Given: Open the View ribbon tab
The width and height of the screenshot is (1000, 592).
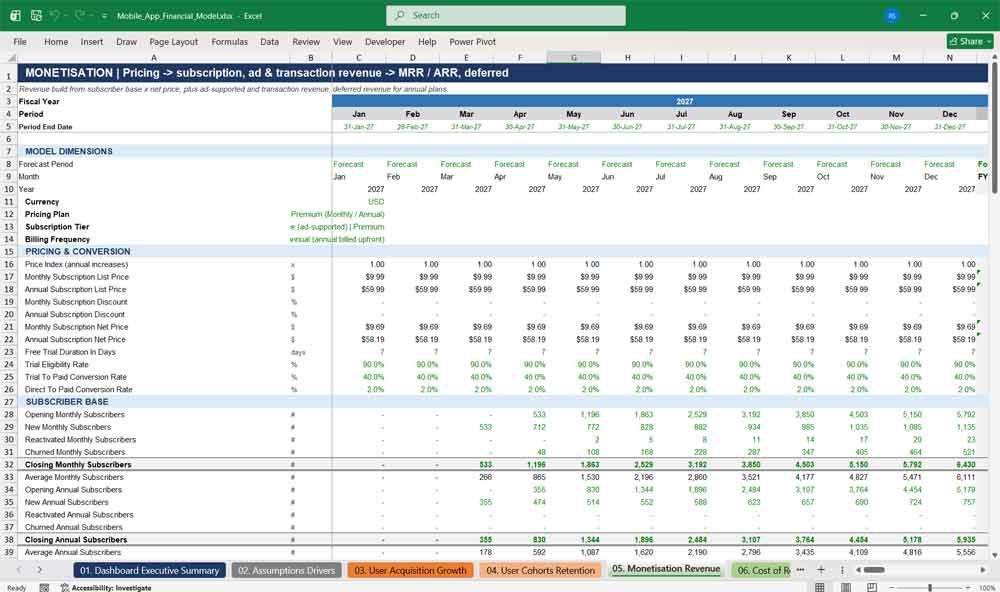Looking at the screenshot, I should point(342,41).
